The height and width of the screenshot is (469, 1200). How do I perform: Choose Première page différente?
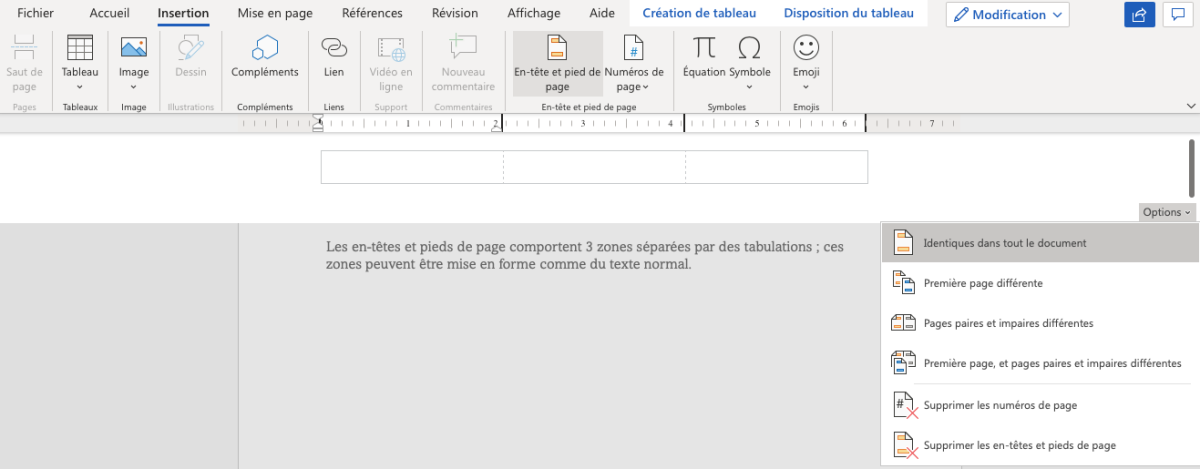(1040, 283)
